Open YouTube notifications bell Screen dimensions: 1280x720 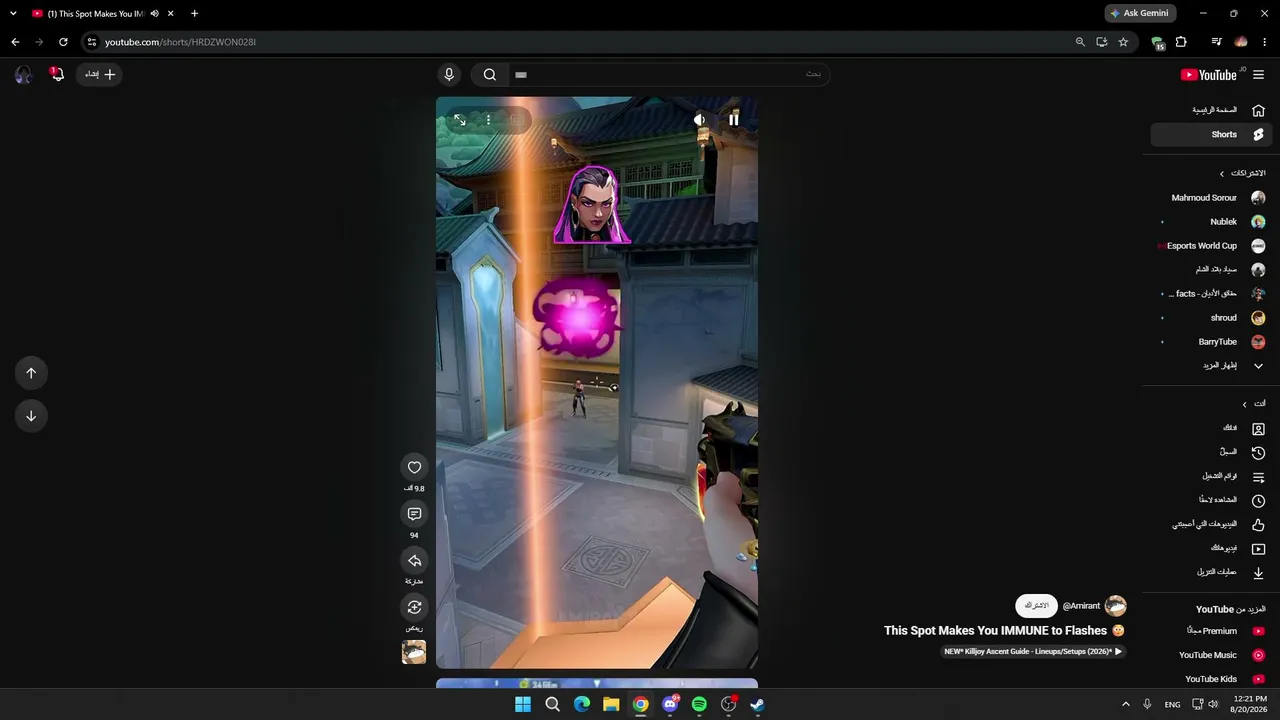(57, 74)
